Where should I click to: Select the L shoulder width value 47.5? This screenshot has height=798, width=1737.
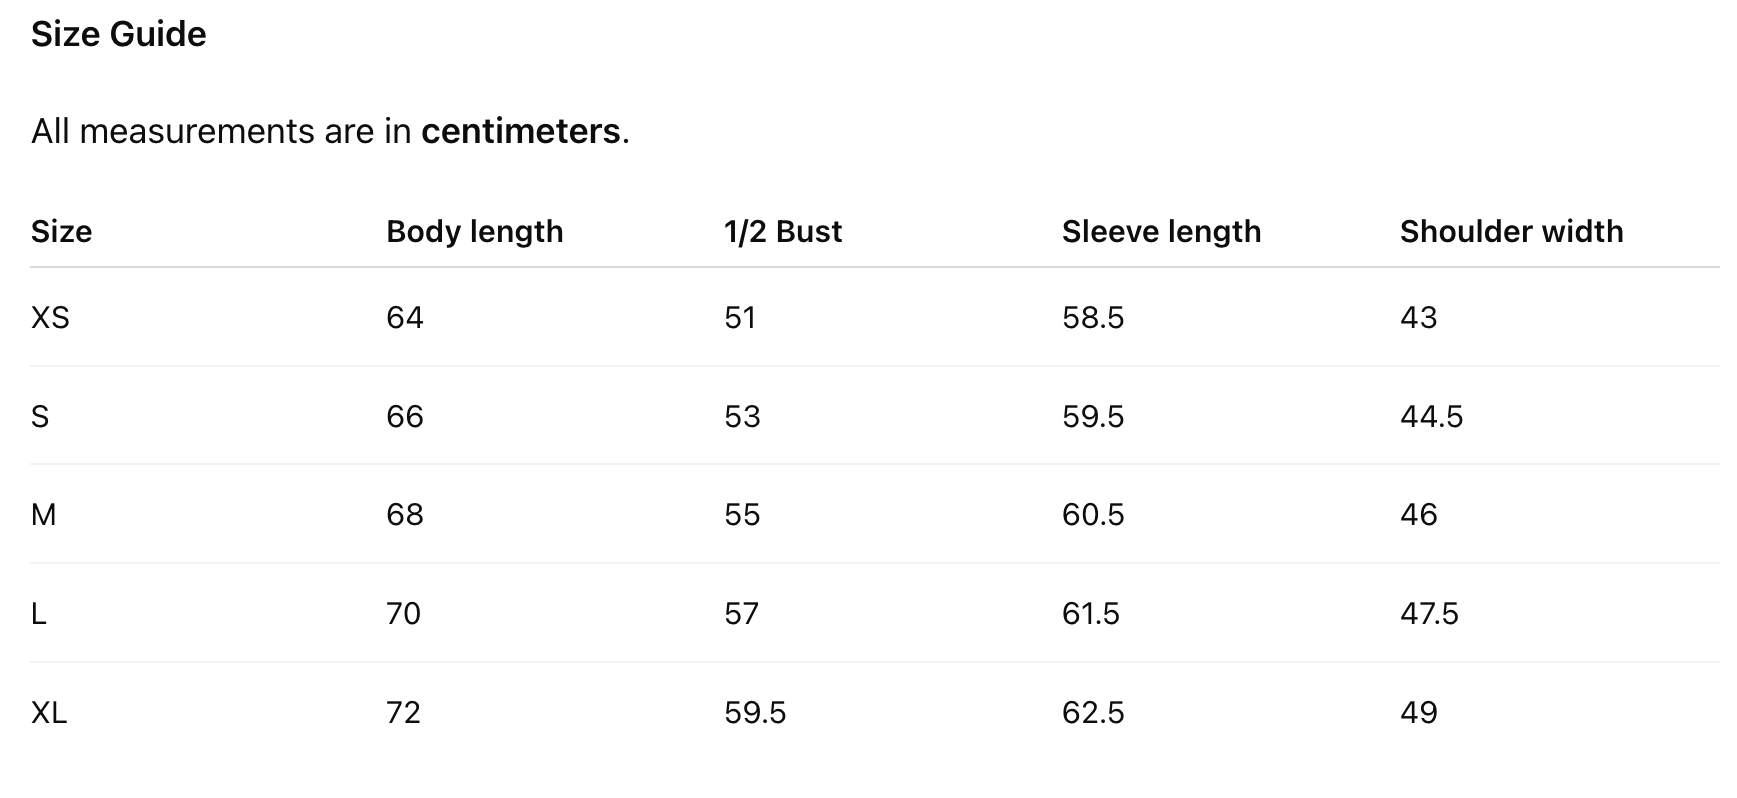(x=1428, y=613)
